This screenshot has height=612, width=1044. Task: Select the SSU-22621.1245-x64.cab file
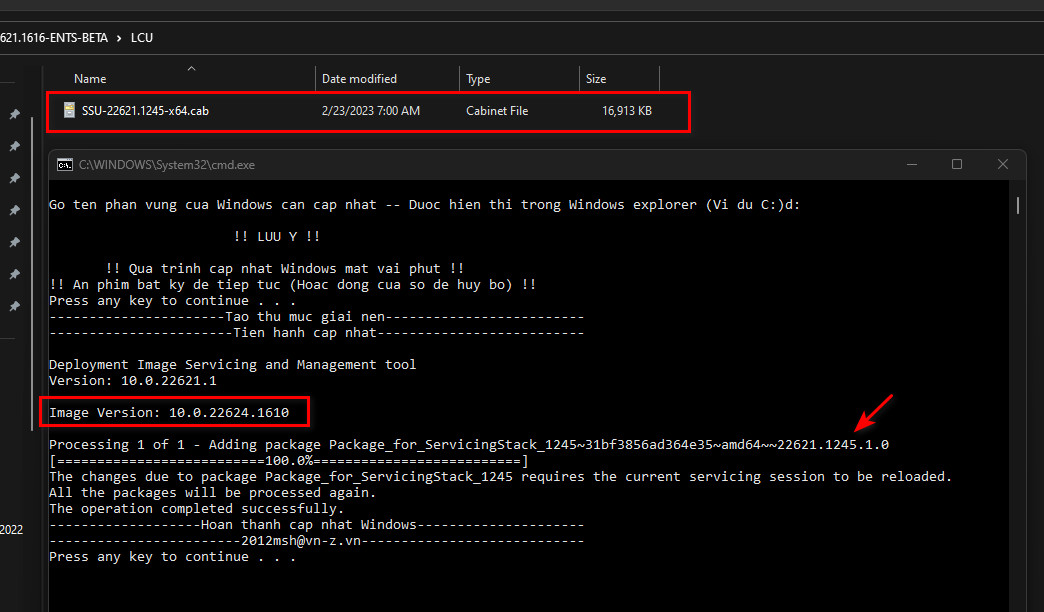[x=368, y=111]
